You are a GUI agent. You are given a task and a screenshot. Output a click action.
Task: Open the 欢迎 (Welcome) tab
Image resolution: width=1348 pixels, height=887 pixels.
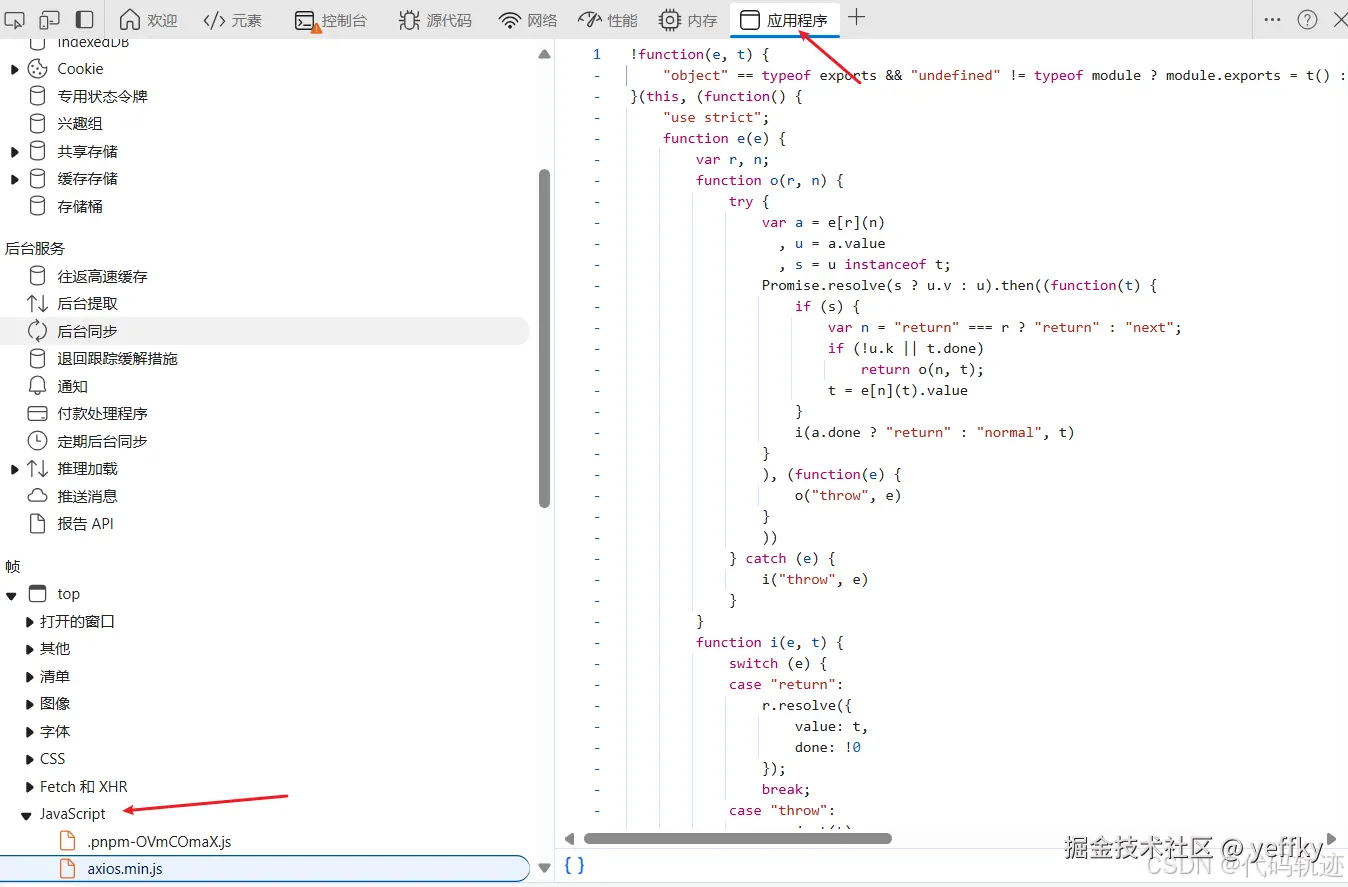click(148, 20)
